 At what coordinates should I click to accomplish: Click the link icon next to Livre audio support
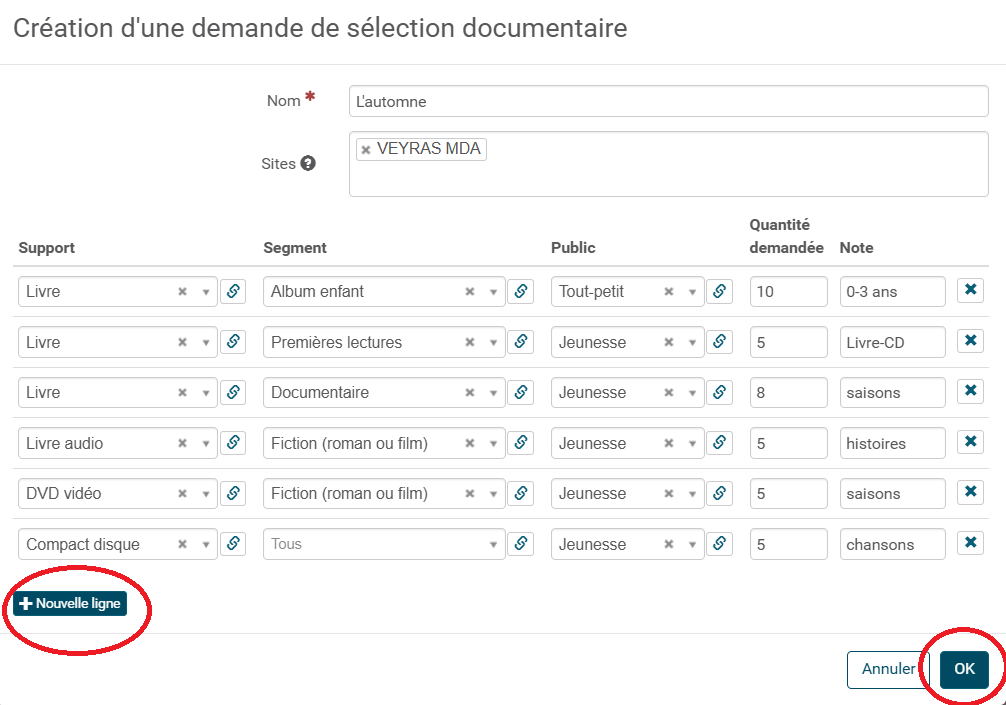[x=233, y=442]
